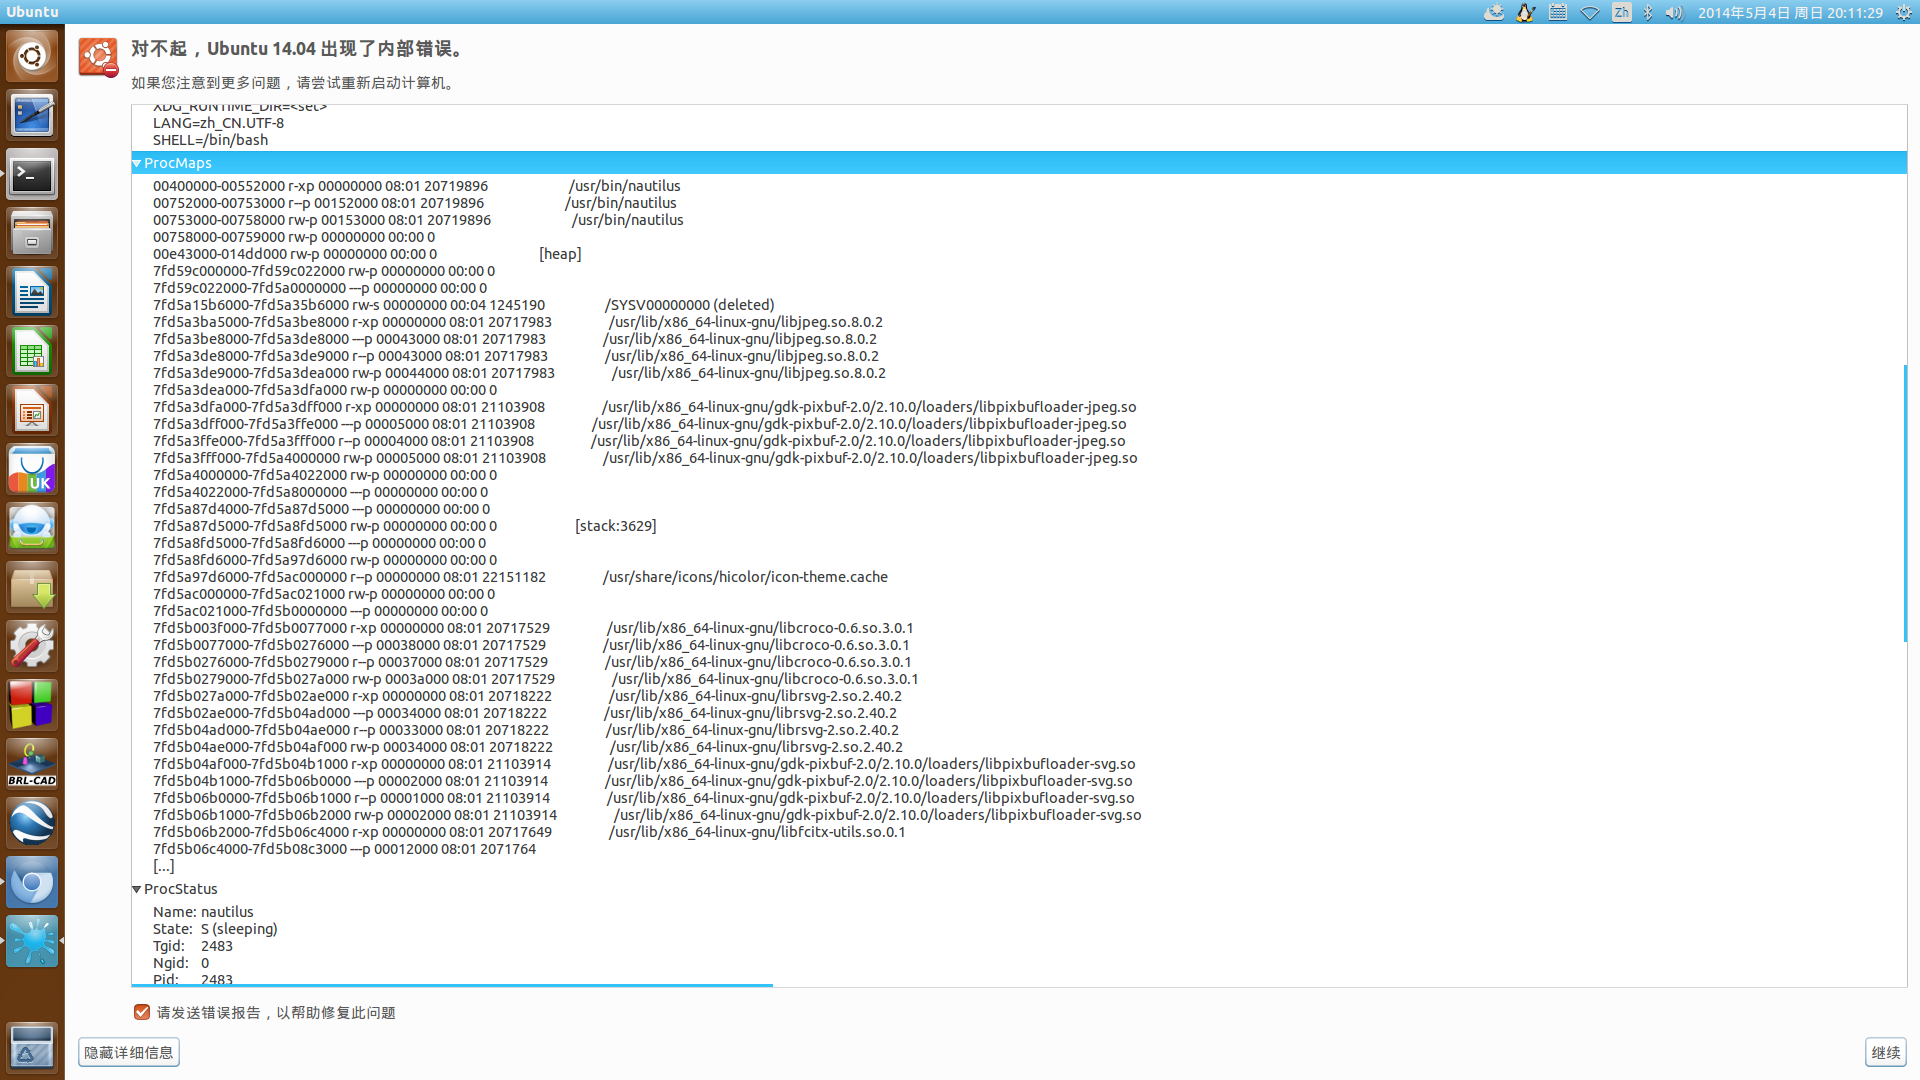Collapse the ProcStatus section
Viewport: 1920px width, 1080px height.
click(137, 889)
